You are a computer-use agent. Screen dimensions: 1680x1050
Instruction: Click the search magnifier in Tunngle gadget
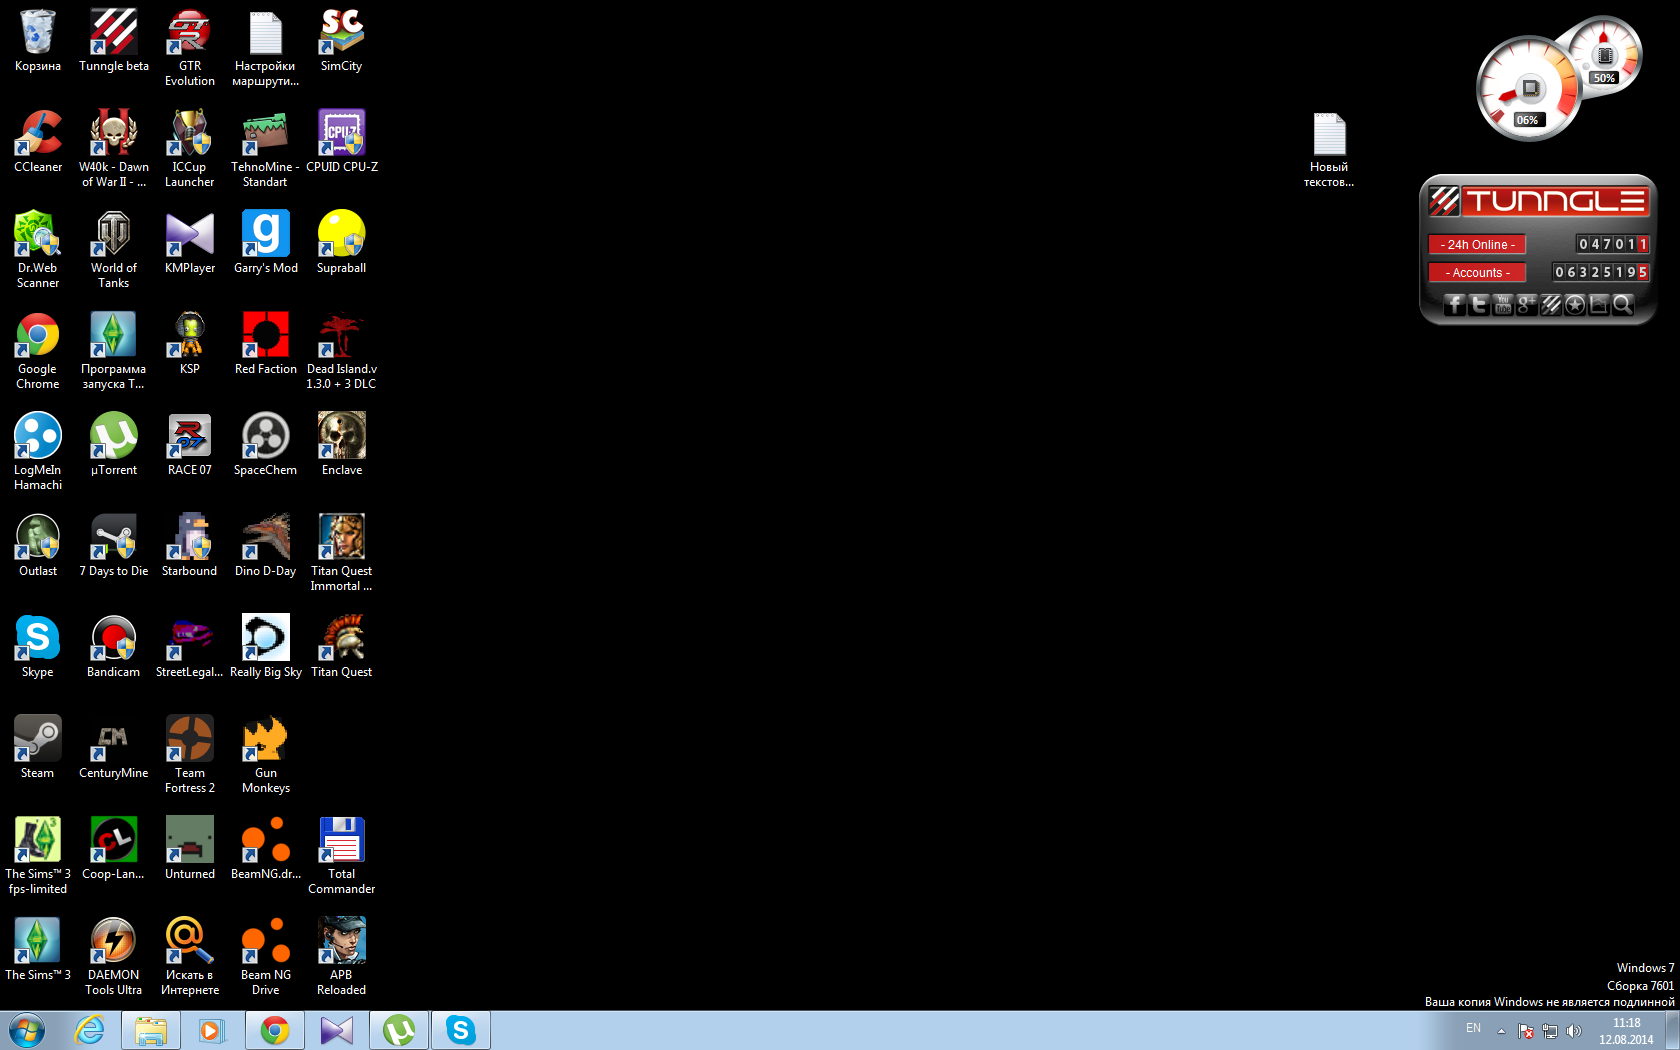tap(1623, 304)
